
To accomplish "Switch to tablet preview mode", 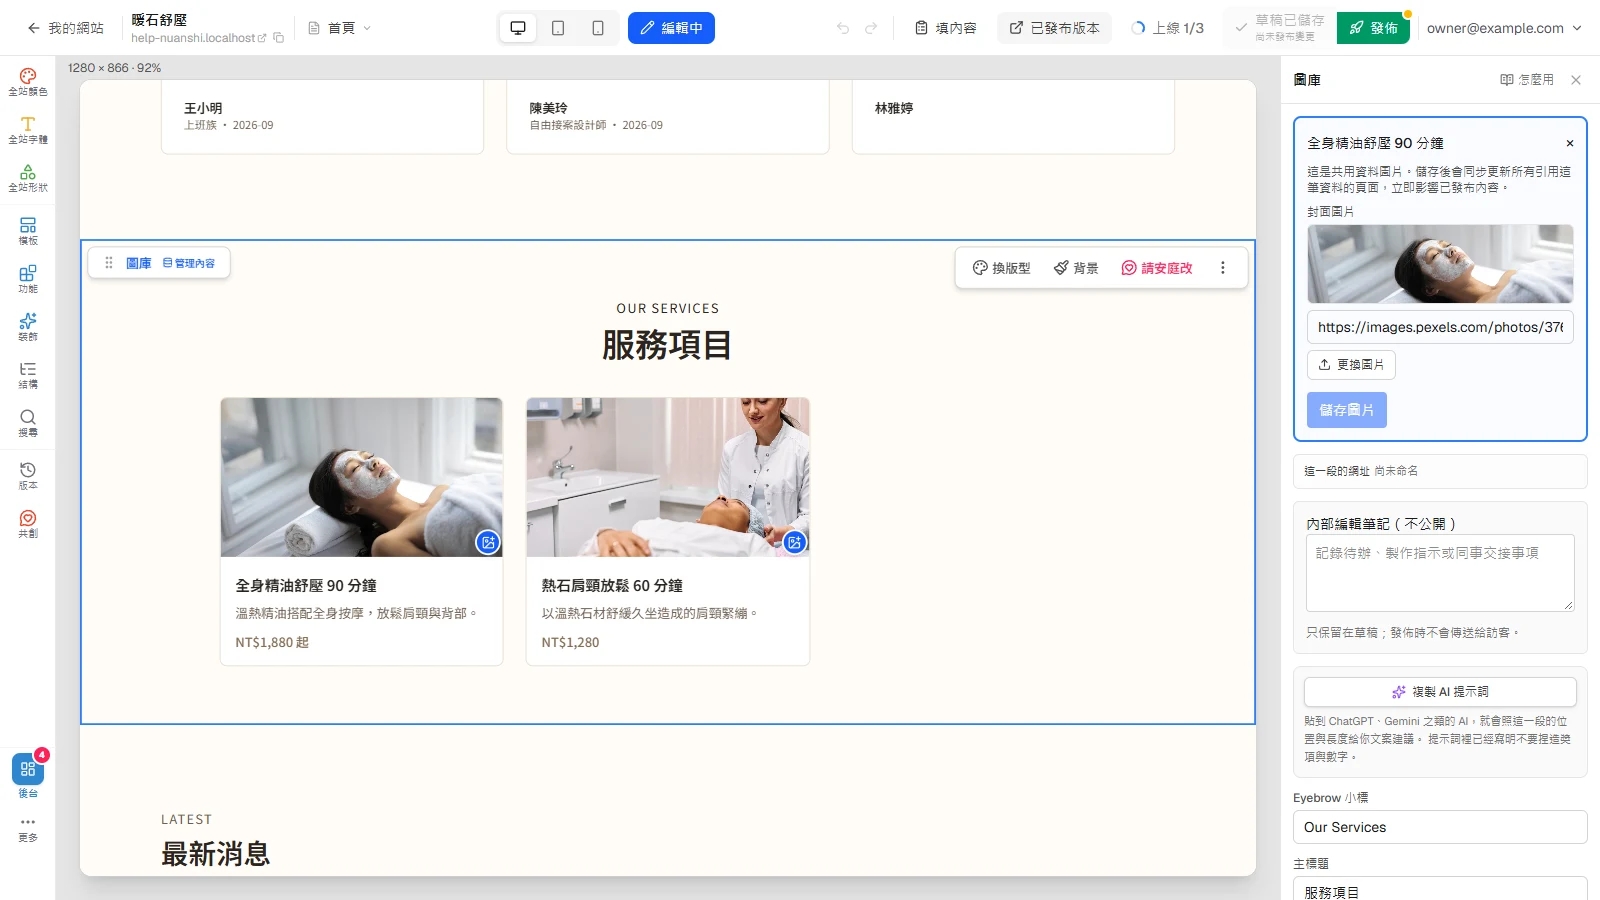I will [x=558, y=28].
